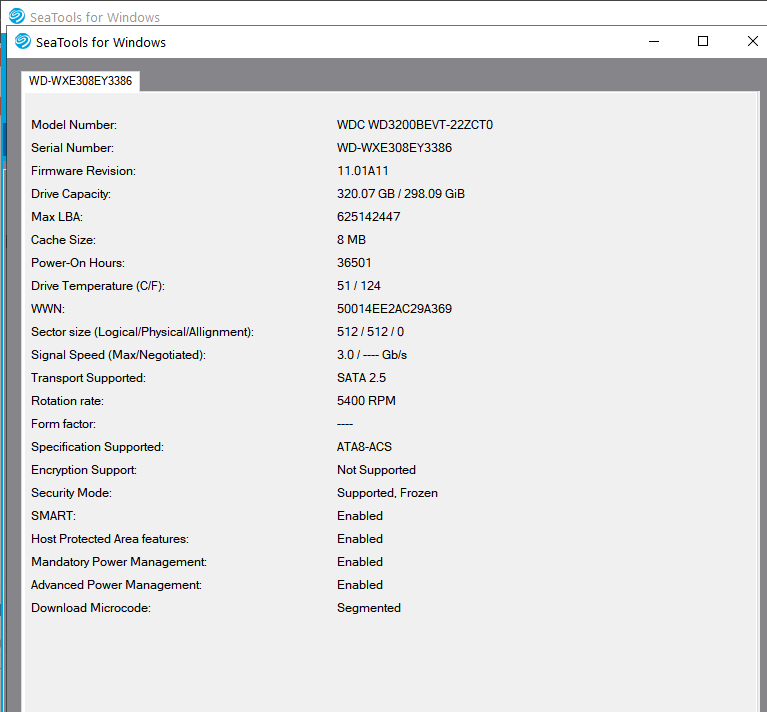
Task: Click the SeaTools logo icon in the front title bar
Action: coord(23,41)
